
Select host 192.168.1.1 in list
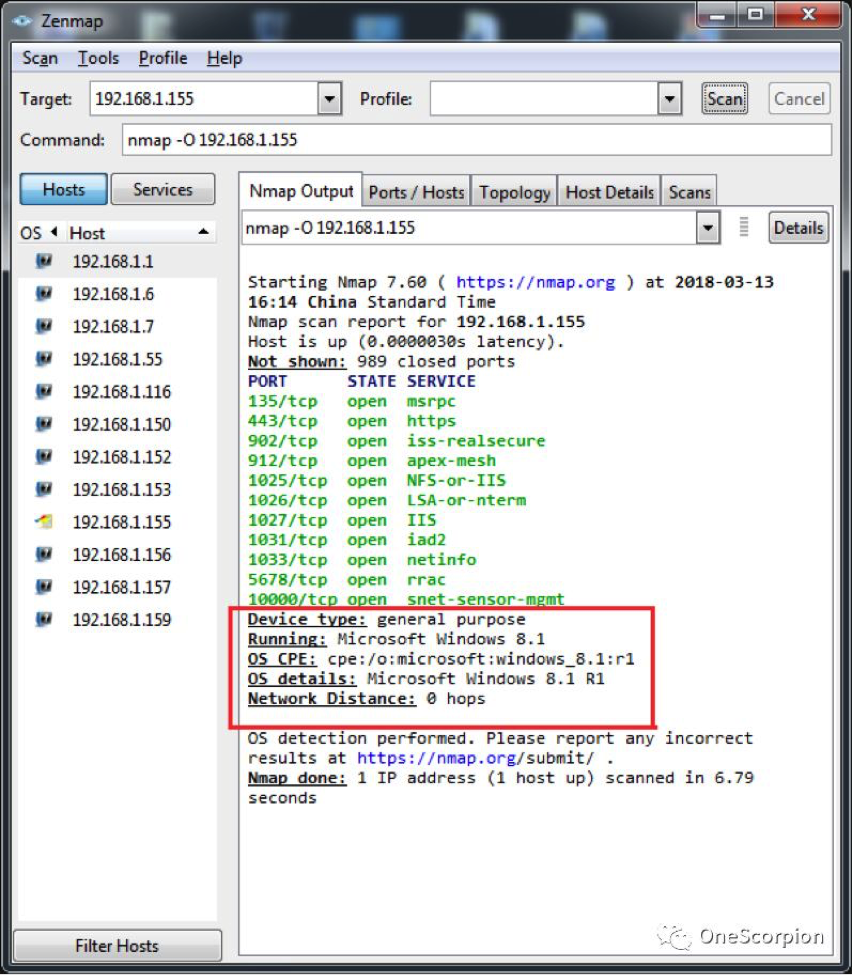coord(113,261)
